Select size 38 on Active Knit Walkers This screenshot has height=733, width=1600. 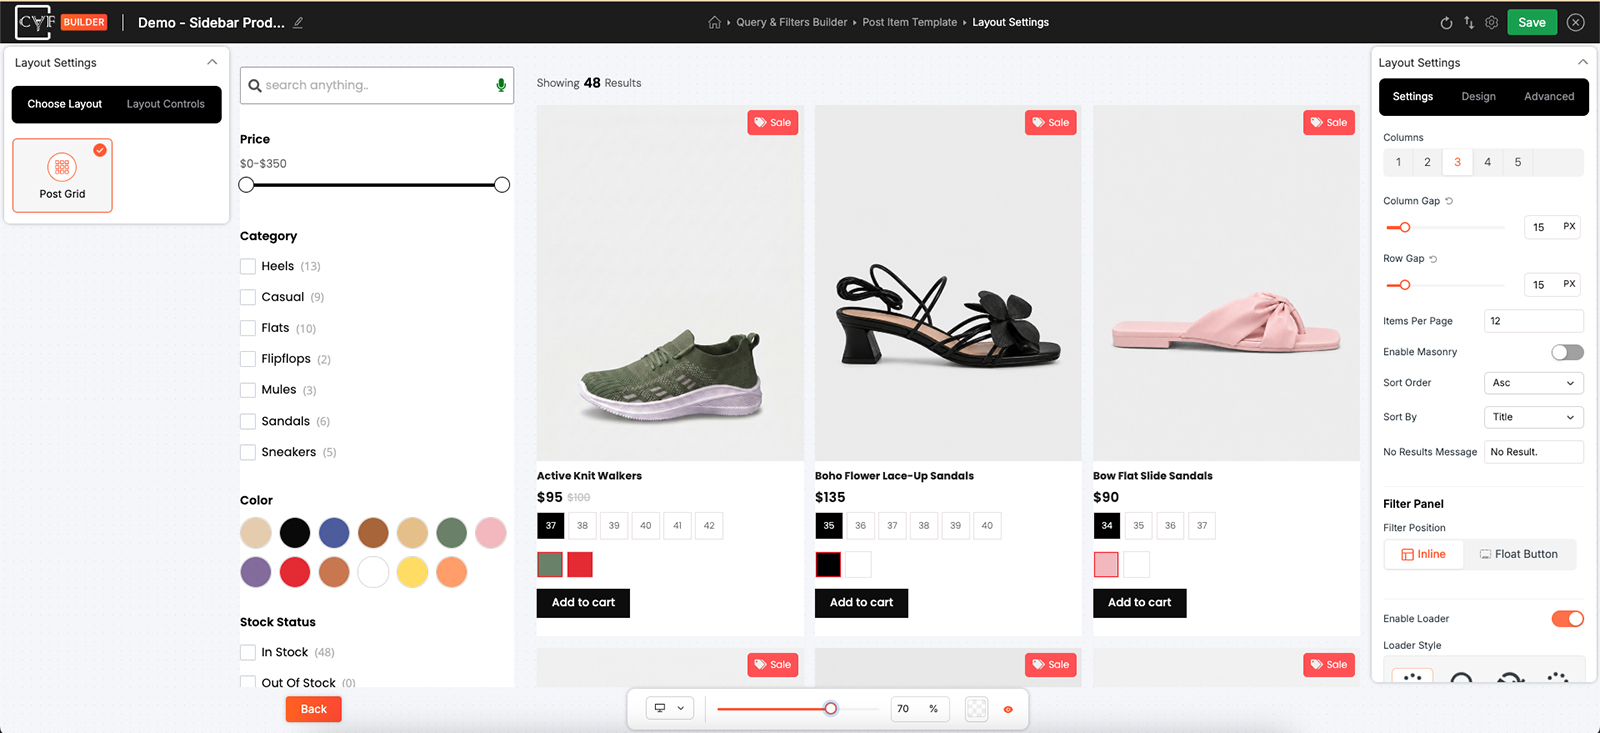582,526
